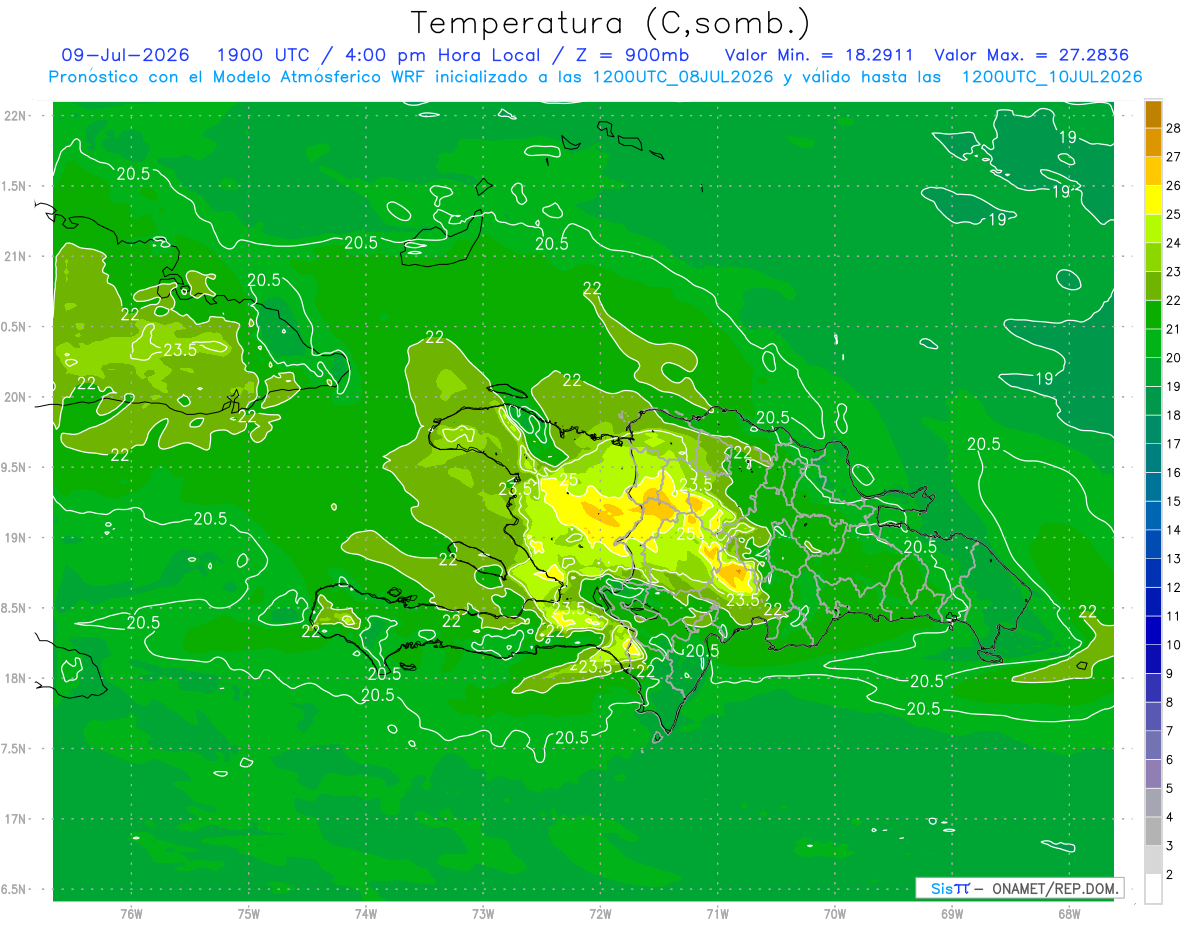Click olive legend swatch between 22 and 23
The height and width of the screenshot is (927, 1200).
click(x=1153, y=286)
